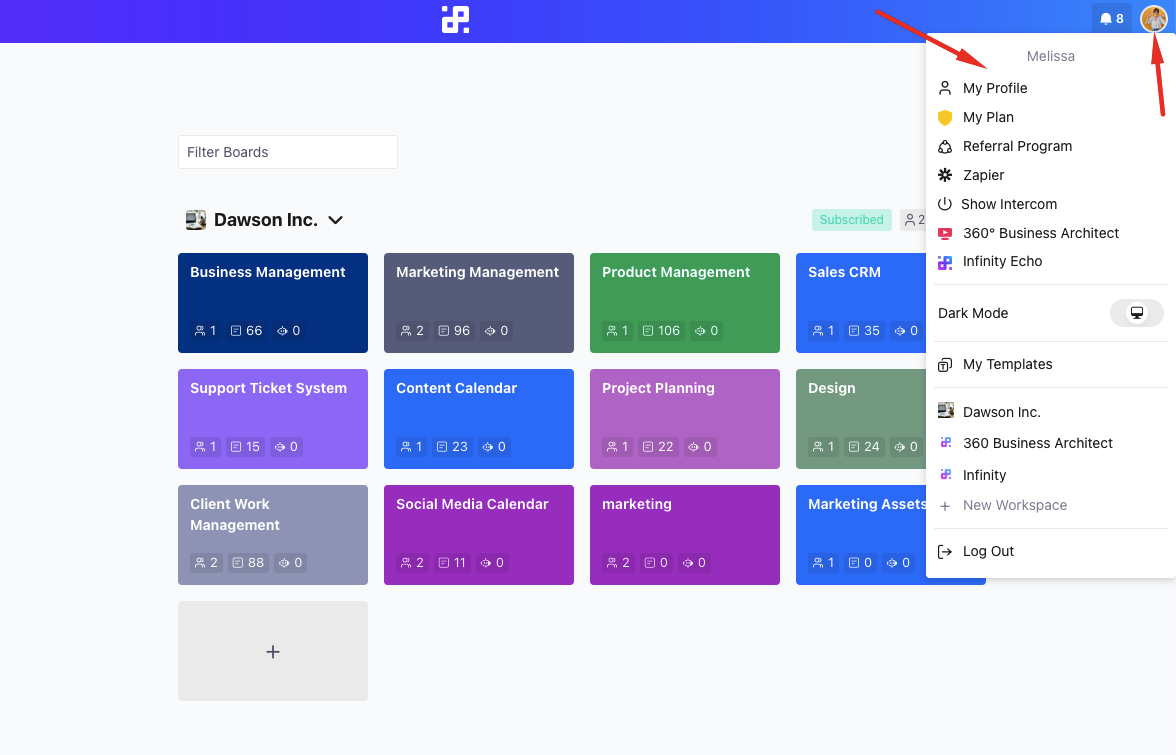Expand the Dawson Inc. workspace dropdown
Viewport: 1176px width, 755px height.
pos(336,220)
